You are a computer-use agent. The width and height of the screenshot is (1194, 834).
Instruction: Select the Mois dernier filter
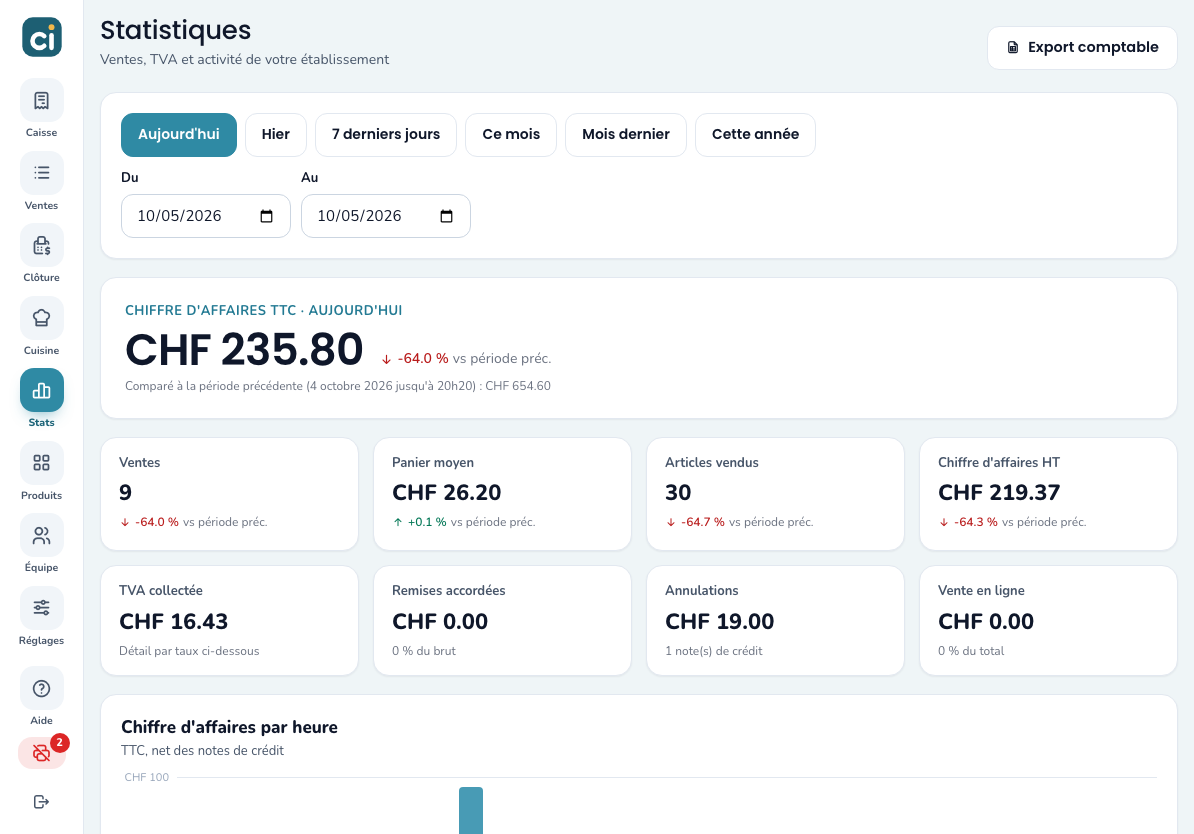pos(626,135)
